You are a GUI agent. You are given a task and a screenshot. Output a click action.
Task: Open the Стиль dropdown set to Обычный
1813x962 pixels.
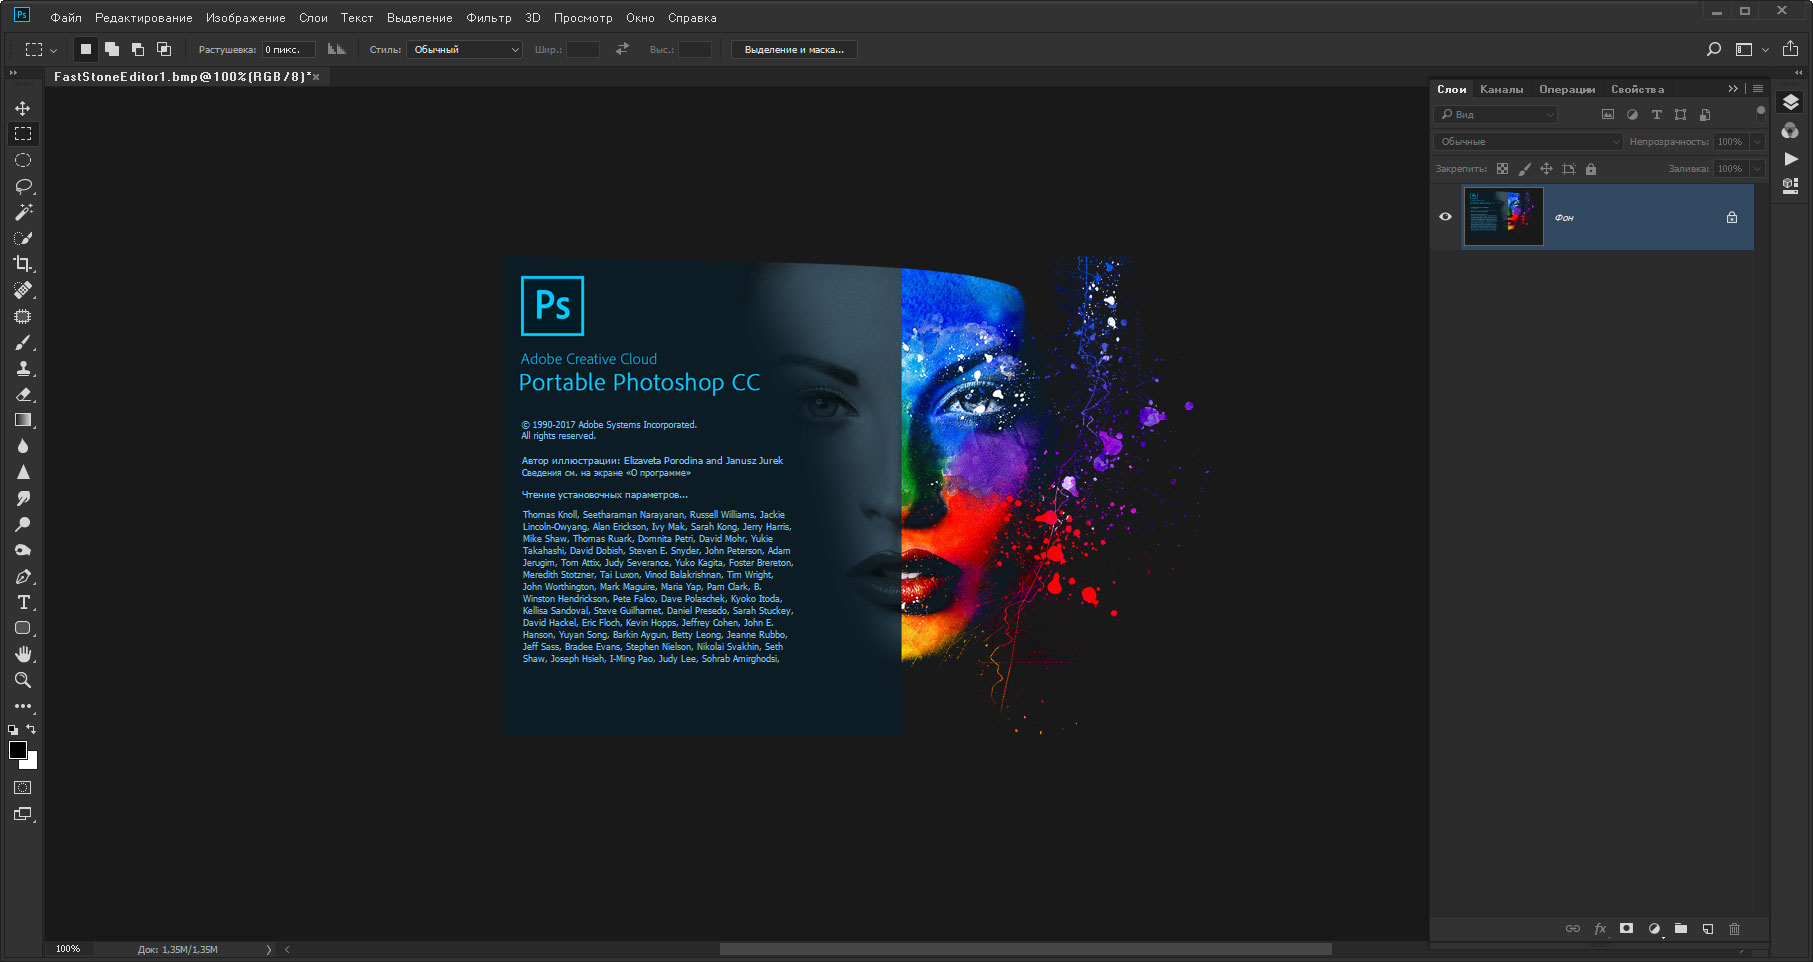point(464,50)
